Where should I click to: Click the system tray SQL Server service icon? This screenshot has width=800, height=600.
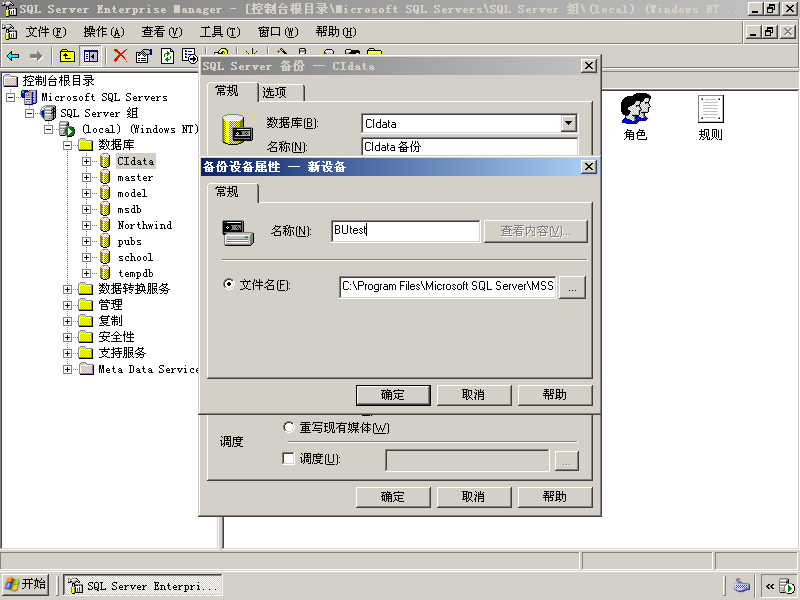[x=786, y=586]
